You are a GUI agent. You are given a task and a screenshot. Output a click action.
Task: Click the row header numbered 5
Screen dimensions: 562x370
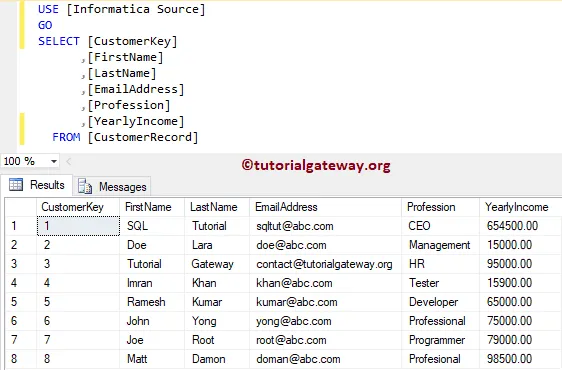pos(21,302)
